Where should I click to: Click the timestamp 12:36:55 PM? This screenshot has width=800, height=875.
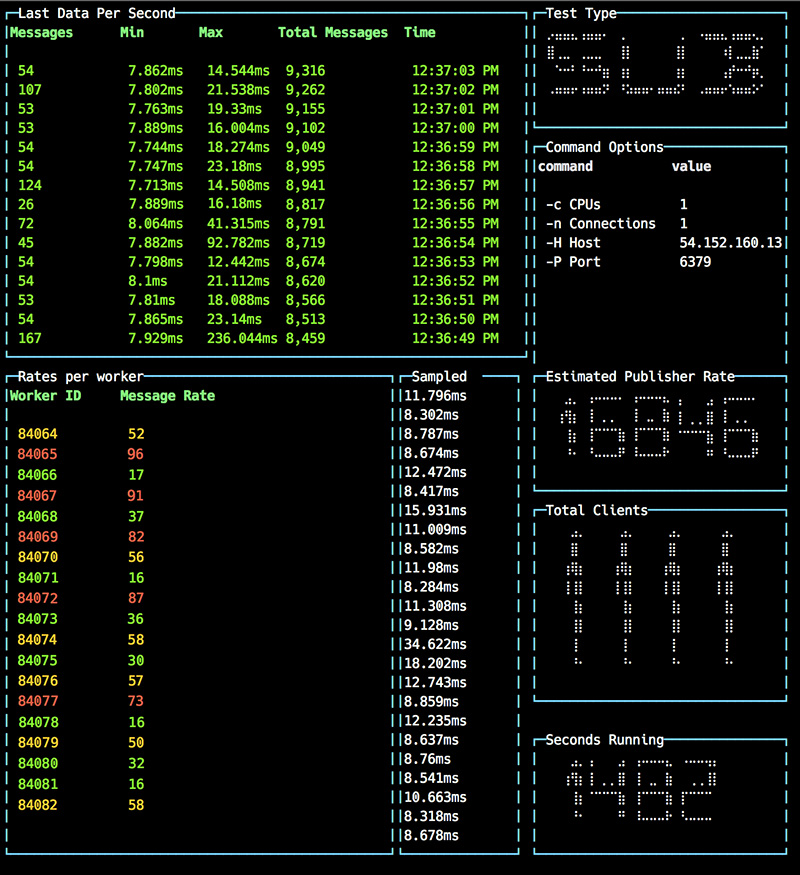(455, 224)
